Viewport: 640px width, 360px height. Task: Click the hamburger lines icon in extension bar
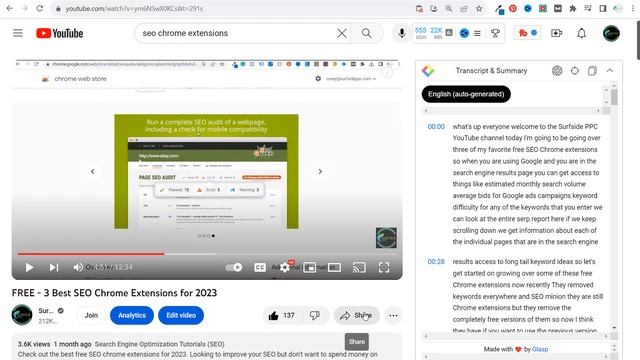pyautogui.click(x=477, y=33)
